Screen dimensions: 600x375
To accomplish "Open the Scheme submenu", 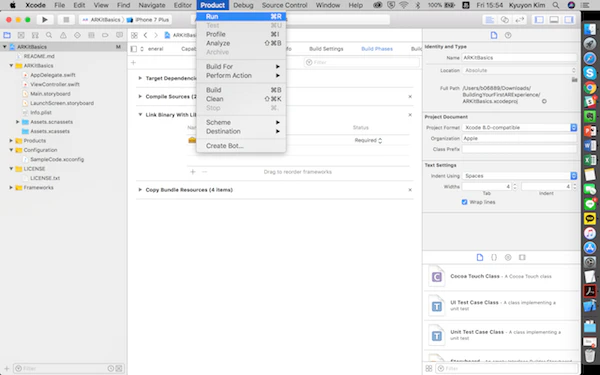I will (241, 122).
